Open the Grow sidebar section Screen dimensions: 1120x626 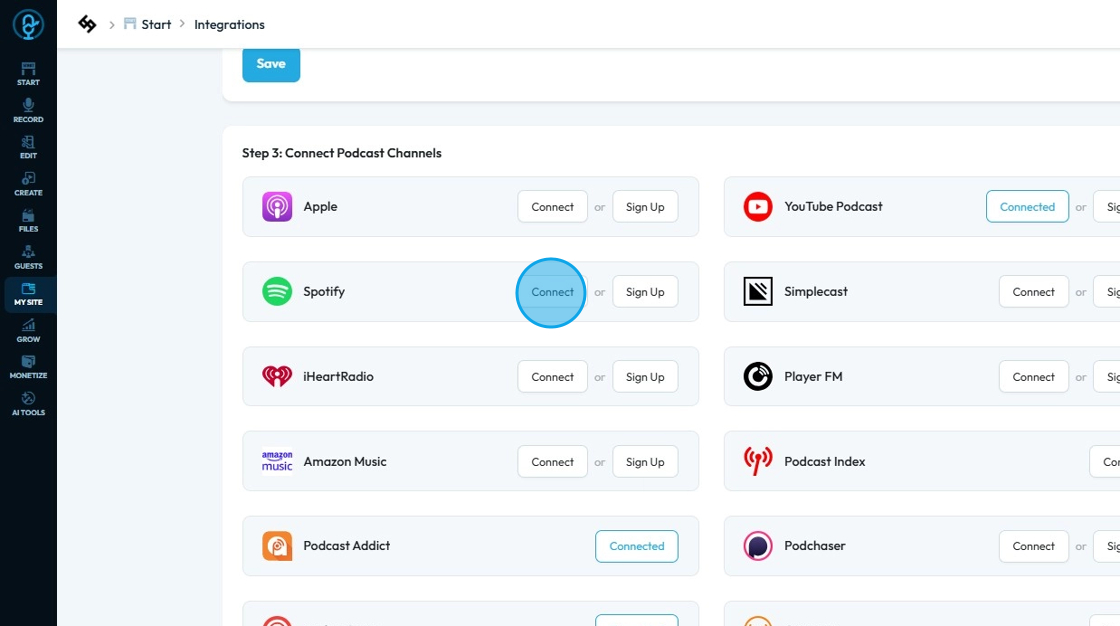point(28,331)
